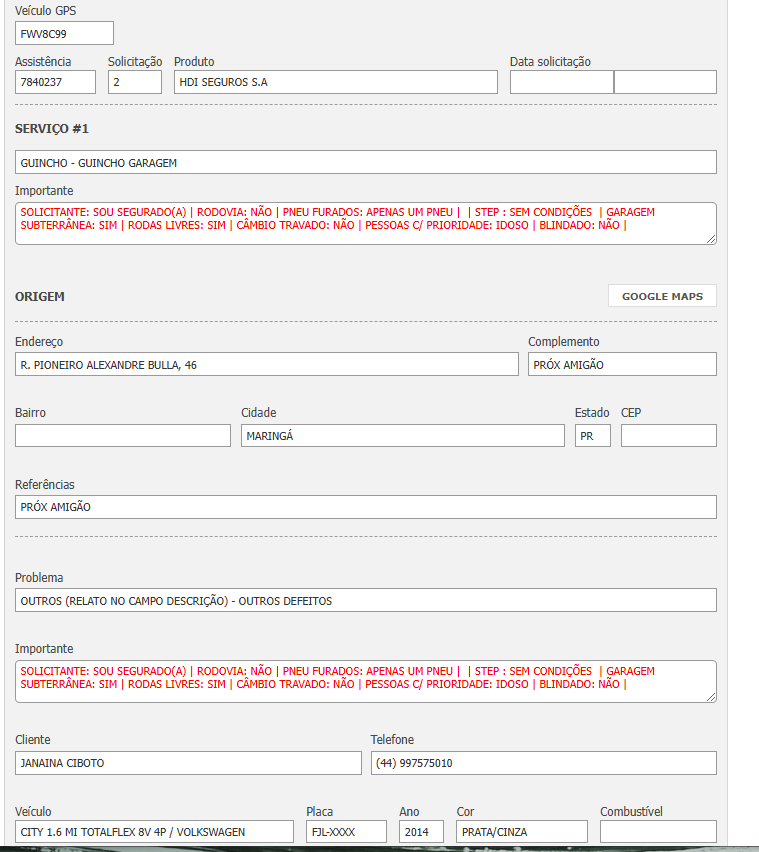Click the first Data solicitação box
Viewport: 759px width, 852px height.
click(x=561, y=82)
